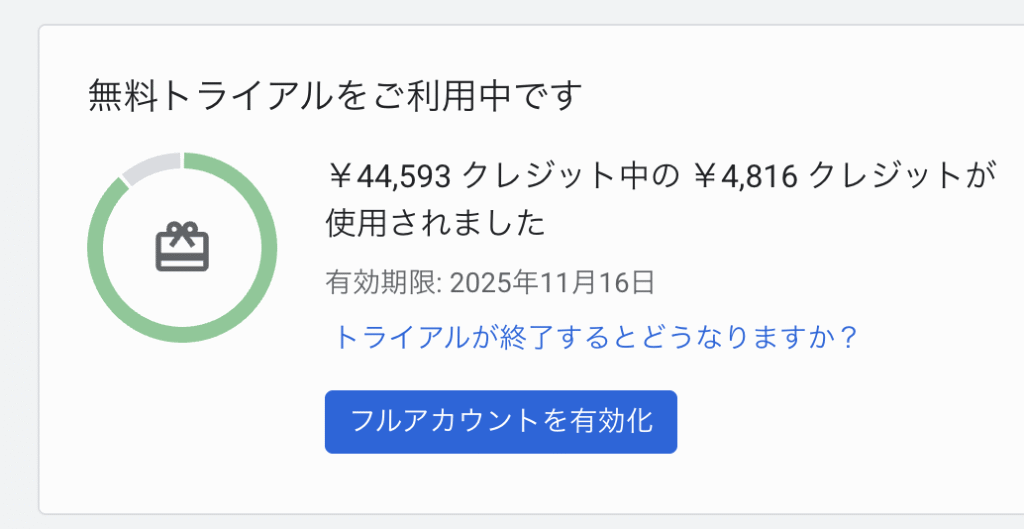Click the ¥44,593 total credit amount
Viewport: 1024px width, 529px height.
(393, 176)
